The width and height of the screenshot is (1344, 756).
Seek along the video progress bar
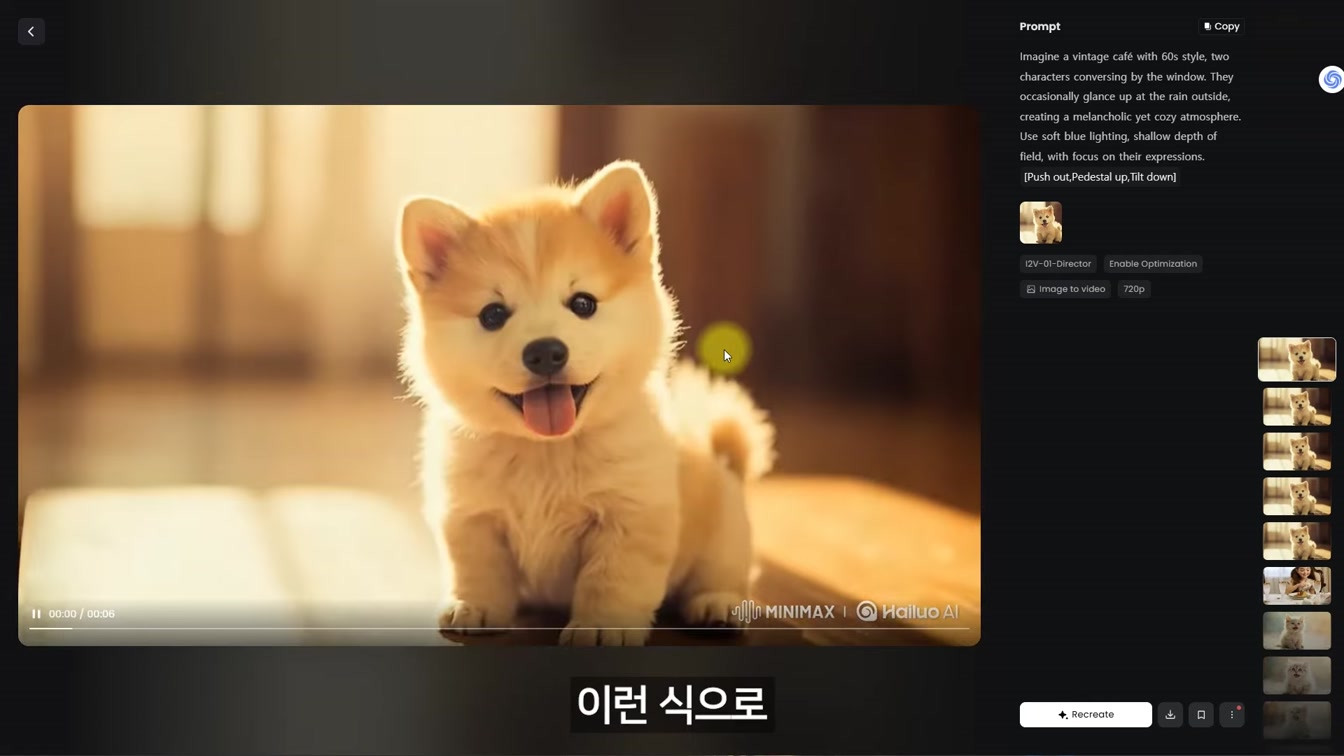tap(499, 629)
